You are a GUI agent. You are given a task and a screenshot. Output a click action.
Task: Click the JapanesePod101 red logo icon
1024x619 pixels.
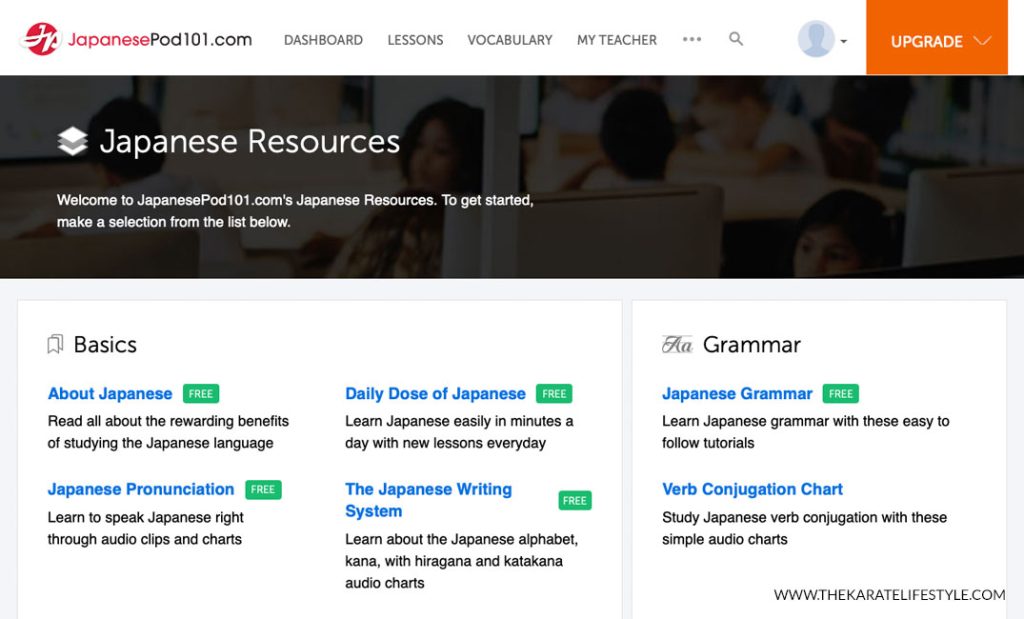coord(40,39)
